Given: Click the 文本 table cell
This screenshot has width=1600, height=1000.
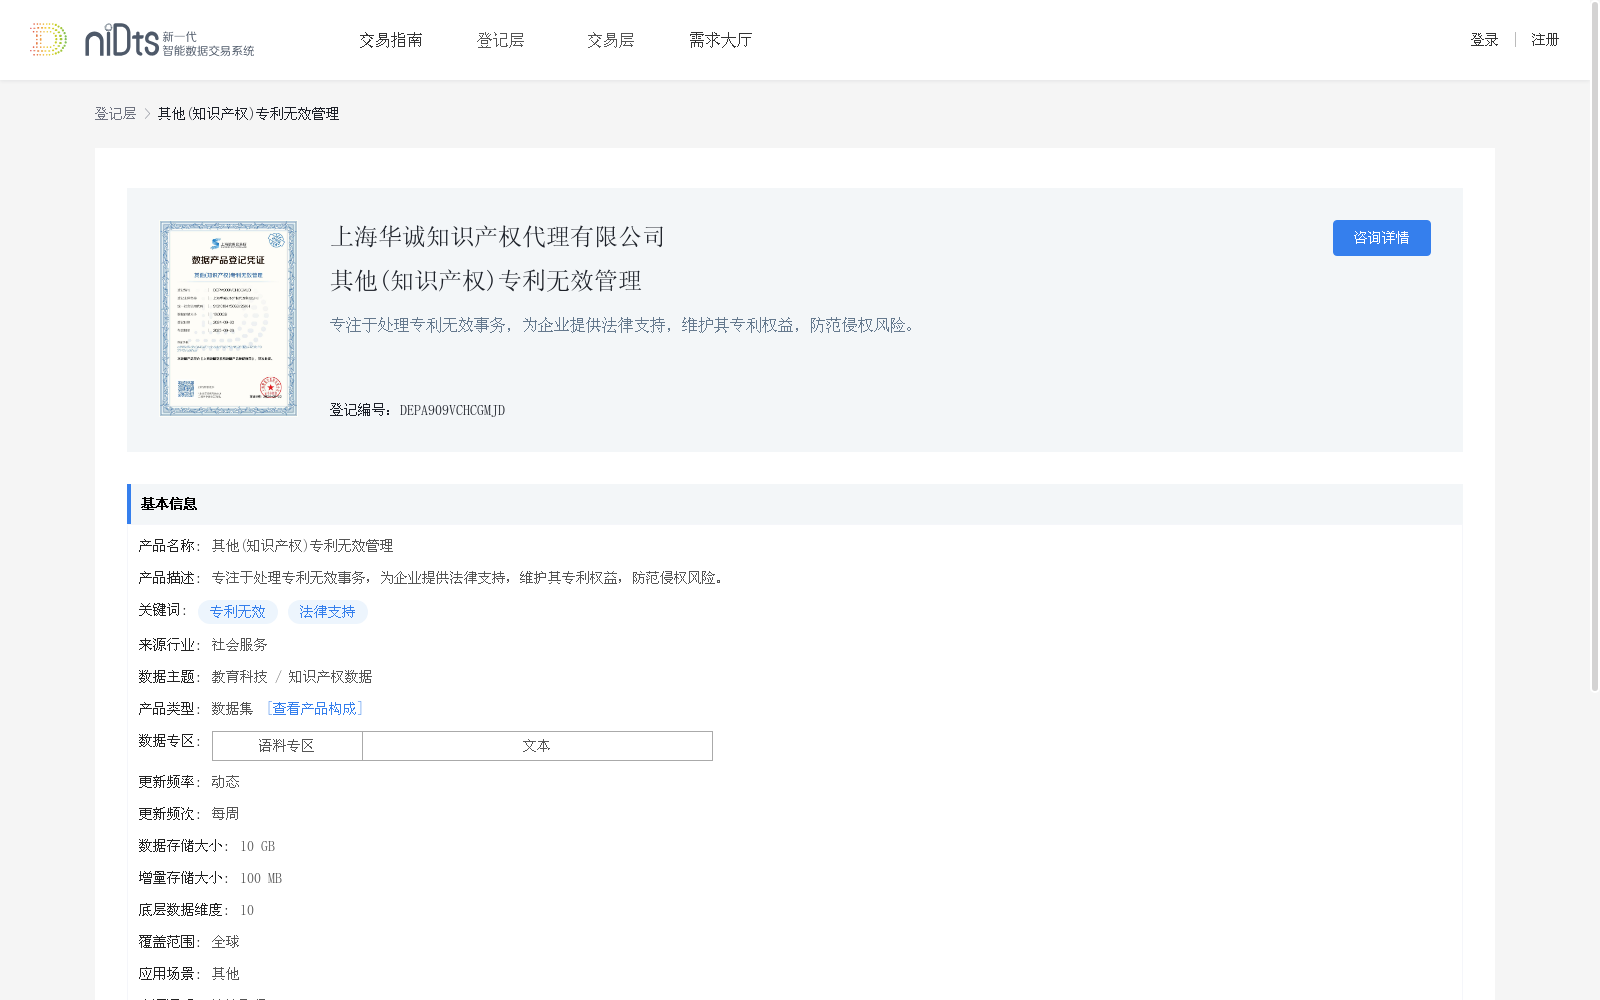Looking at the screenshot, I should [x=537, y=746].
